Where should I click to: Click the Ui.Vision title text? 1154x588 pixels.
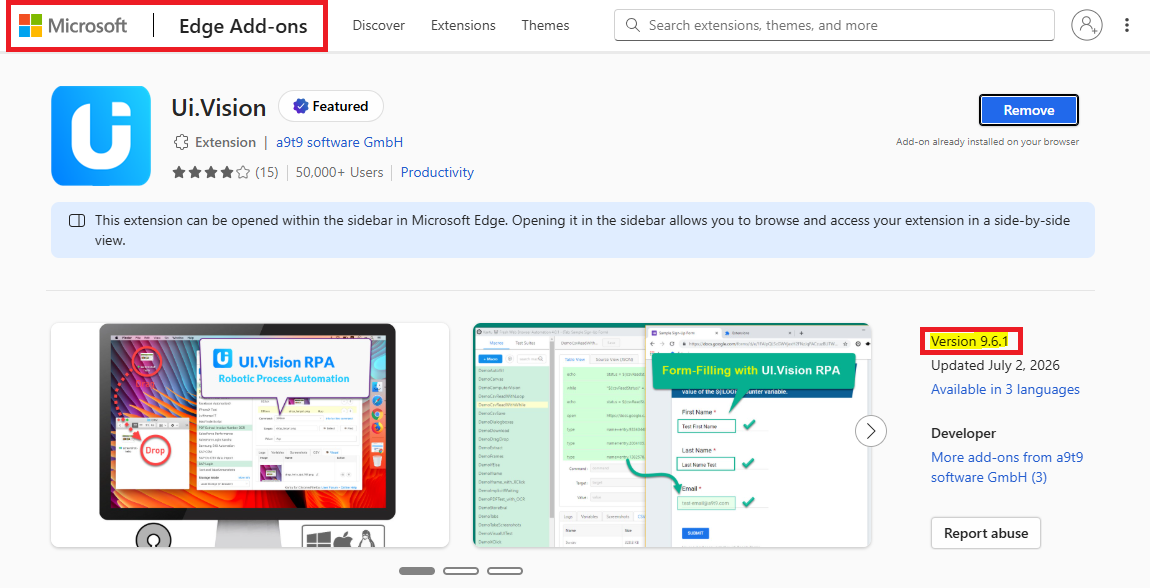click(219, 107)
